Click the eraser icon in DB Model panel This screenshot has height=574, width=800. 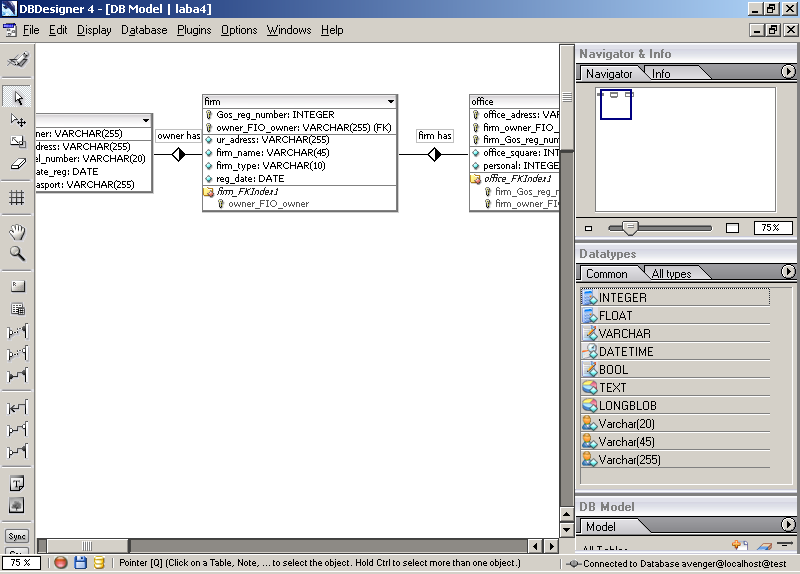pyautogui.click(x=764, y=546)
